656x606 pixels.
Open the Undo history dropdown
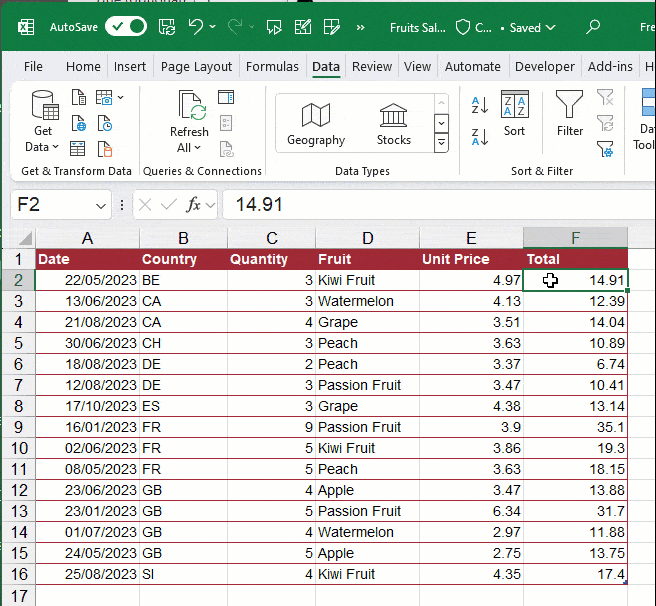[213, 27]
